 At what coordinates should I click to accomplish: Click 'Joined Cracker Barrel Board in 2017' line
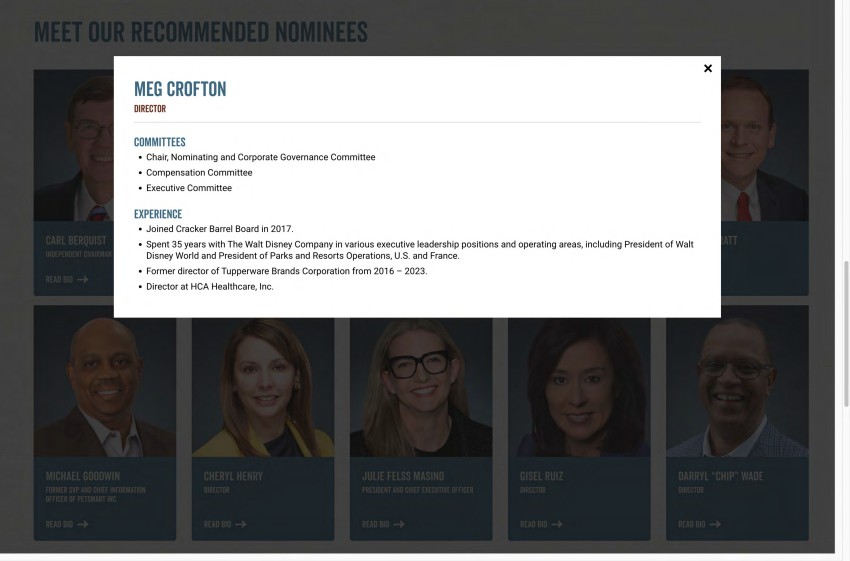[220, 229]
